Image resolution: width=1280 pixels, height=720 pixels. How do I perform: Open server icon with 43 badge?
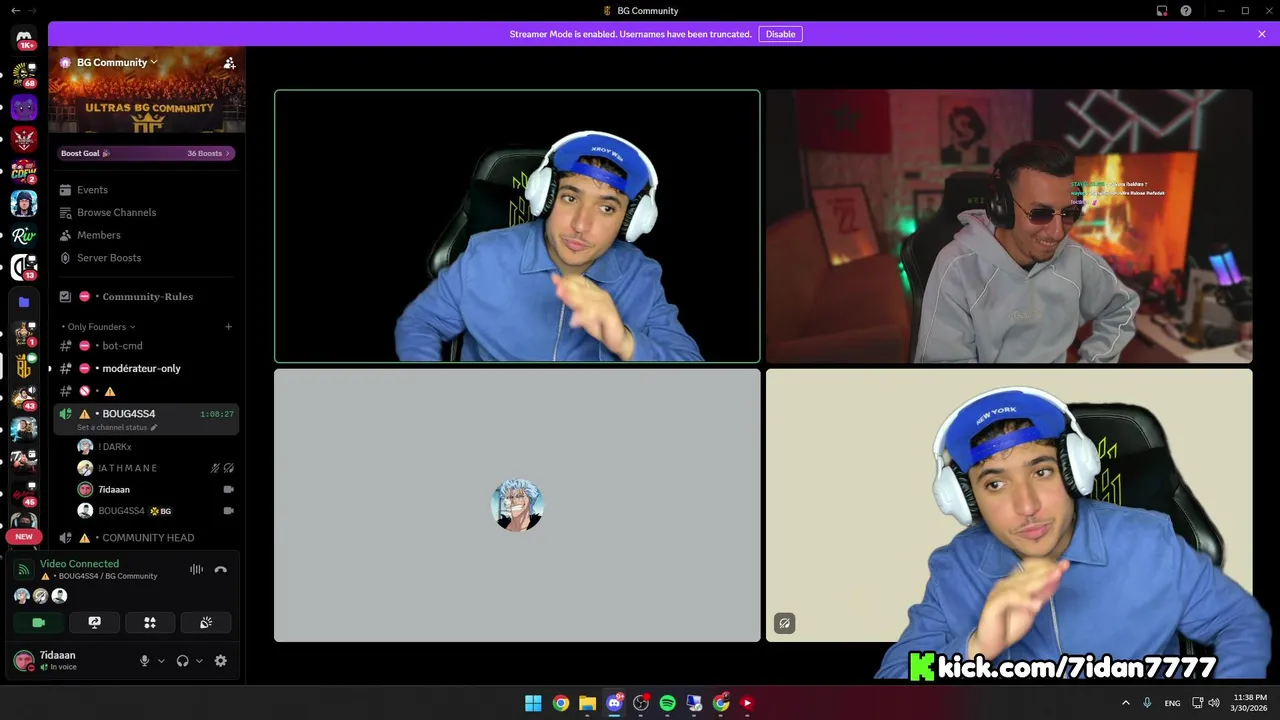(24, 398)
